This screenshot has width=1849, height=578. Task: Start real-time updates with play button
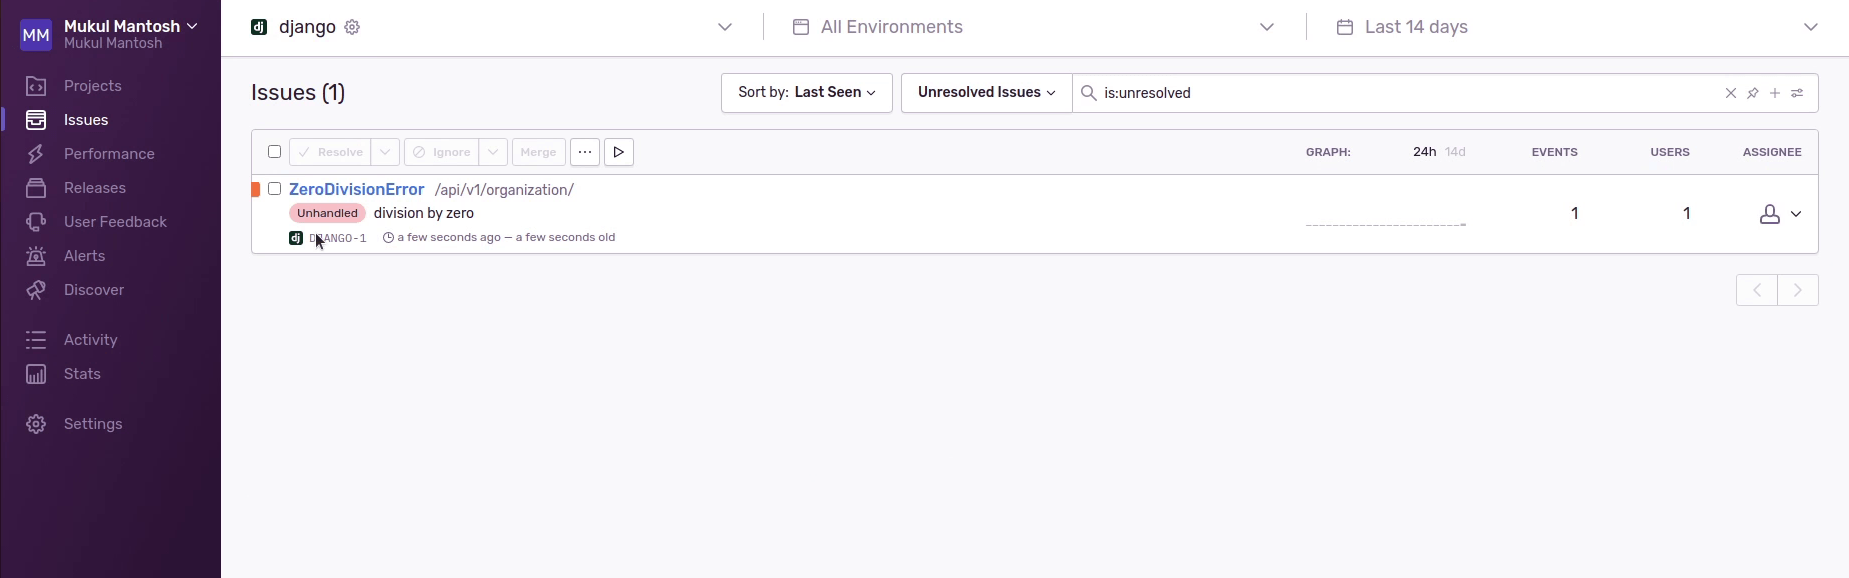619,152
